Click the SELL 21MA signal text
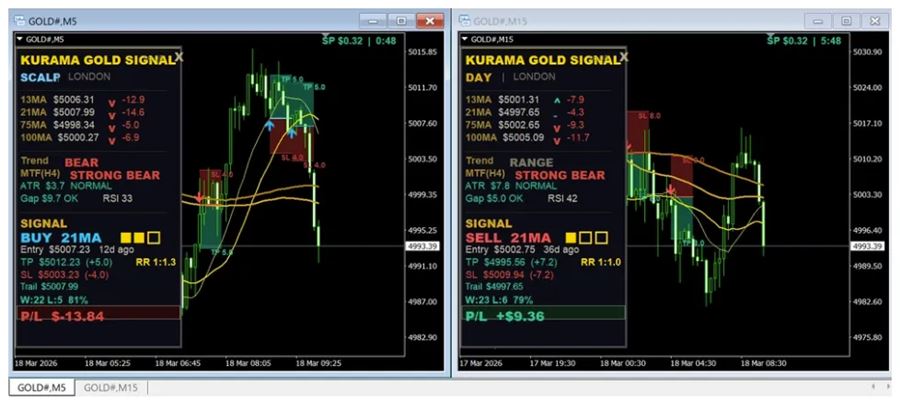This screenshot has height=400, width=900. 508,238
